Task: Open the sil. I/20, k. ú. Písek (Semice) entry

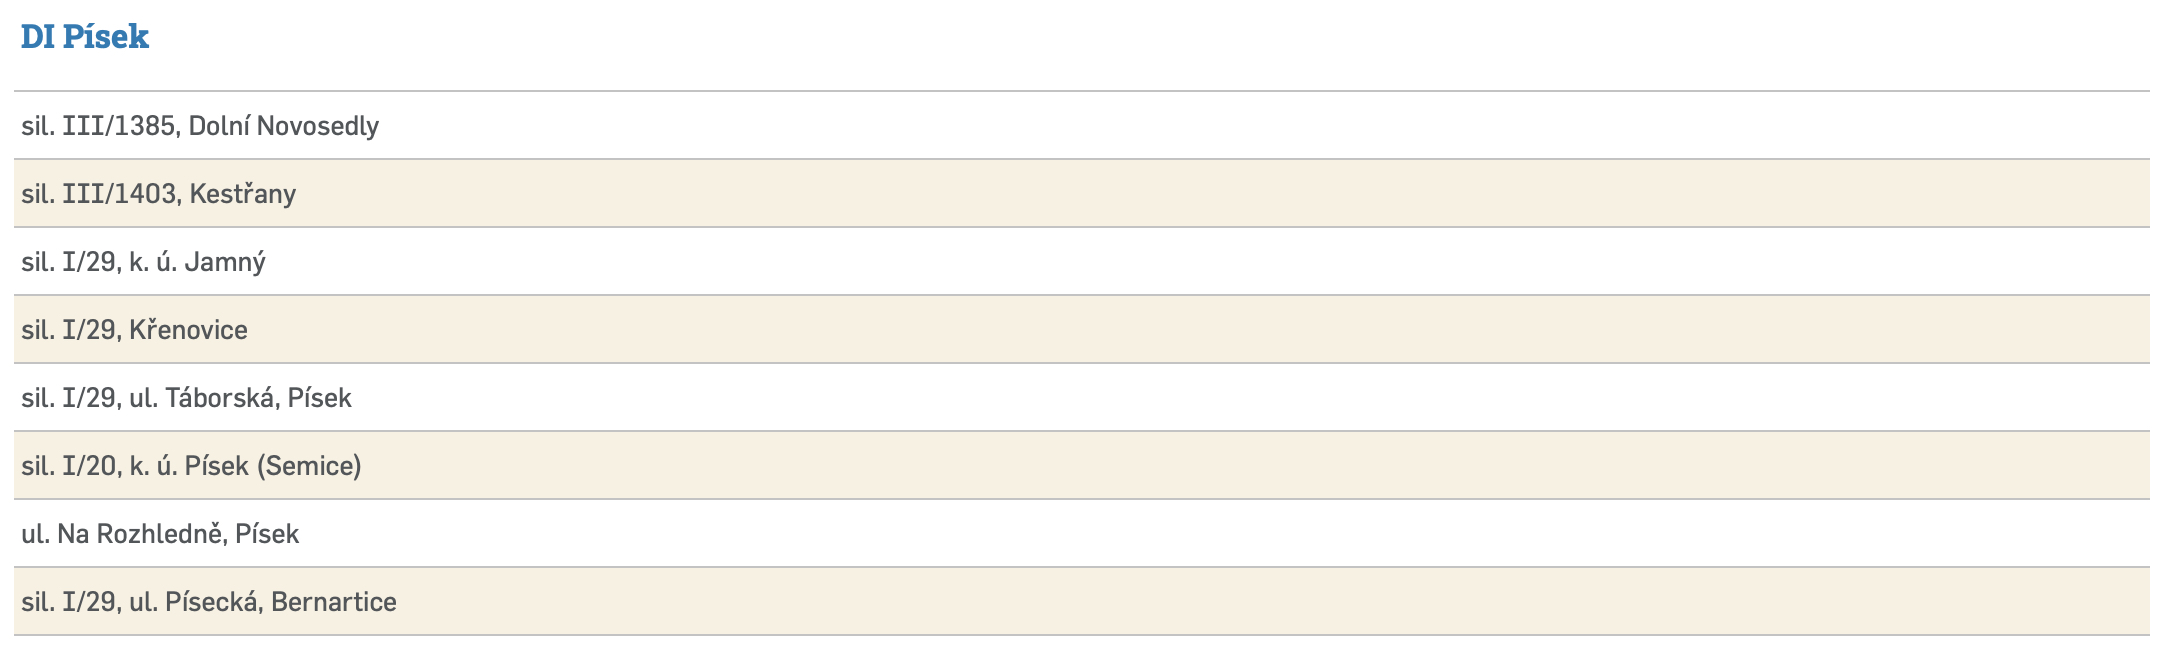Action: (191, 466)
